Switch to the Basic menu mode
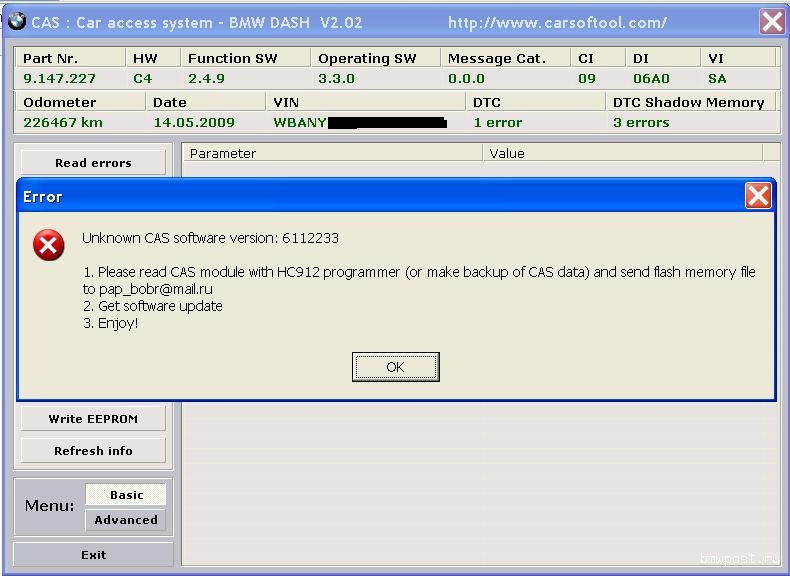 coord(126,495)
